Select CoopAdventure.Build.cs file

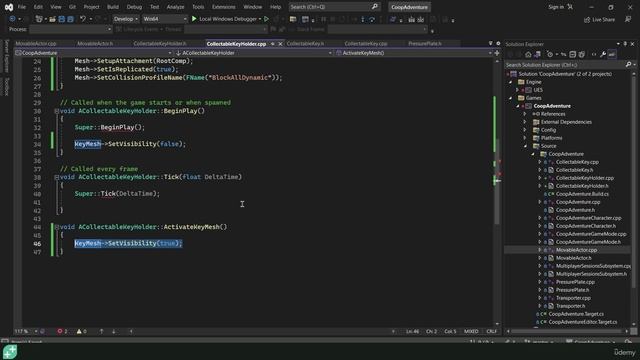click(x=582, y=194)
